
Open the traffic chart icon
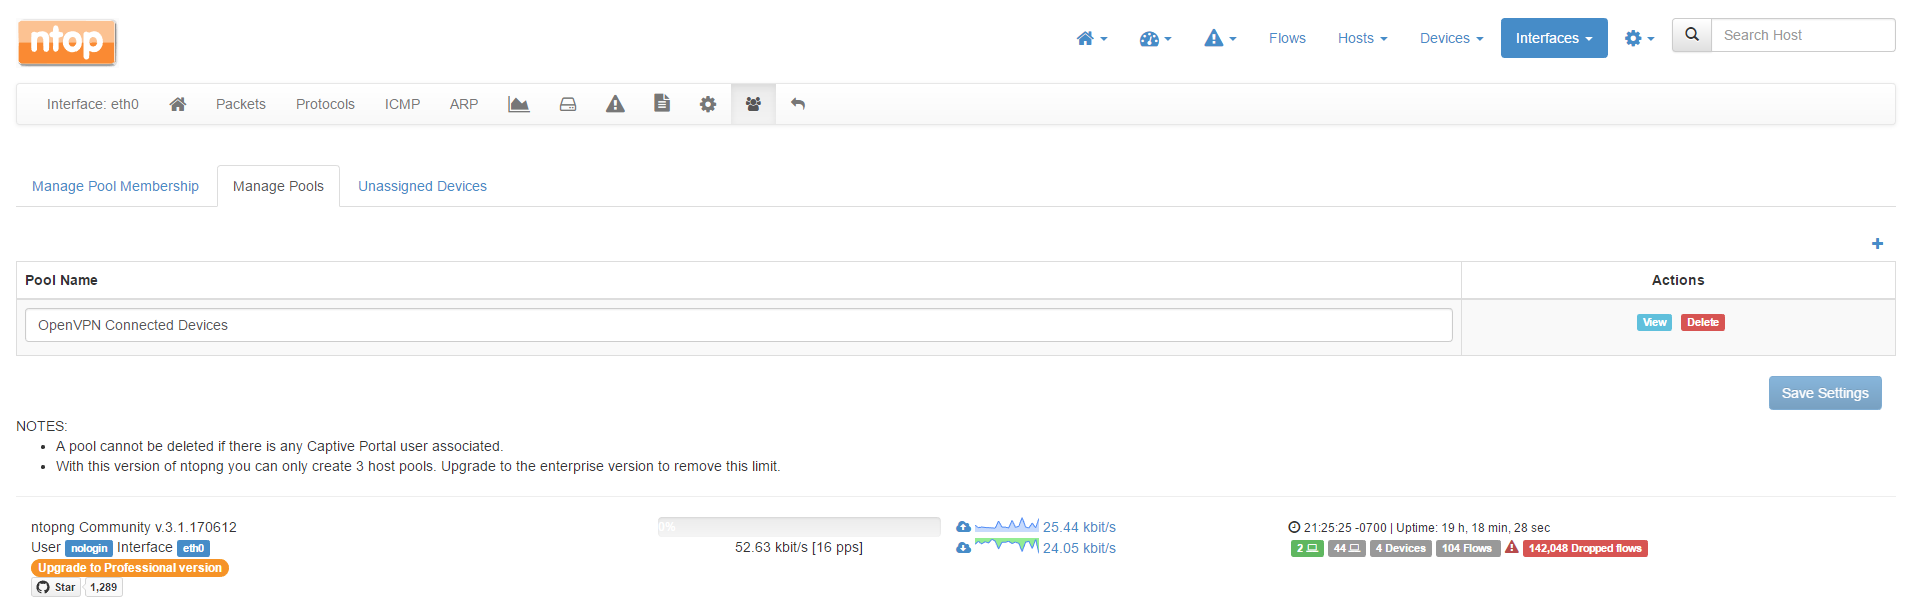[x=518, y=104]
